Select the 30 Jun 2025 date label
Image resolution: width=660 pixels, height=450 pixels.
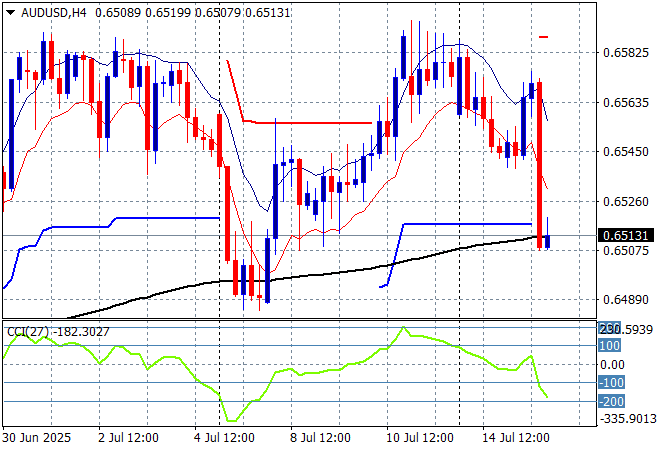(37, 438)
